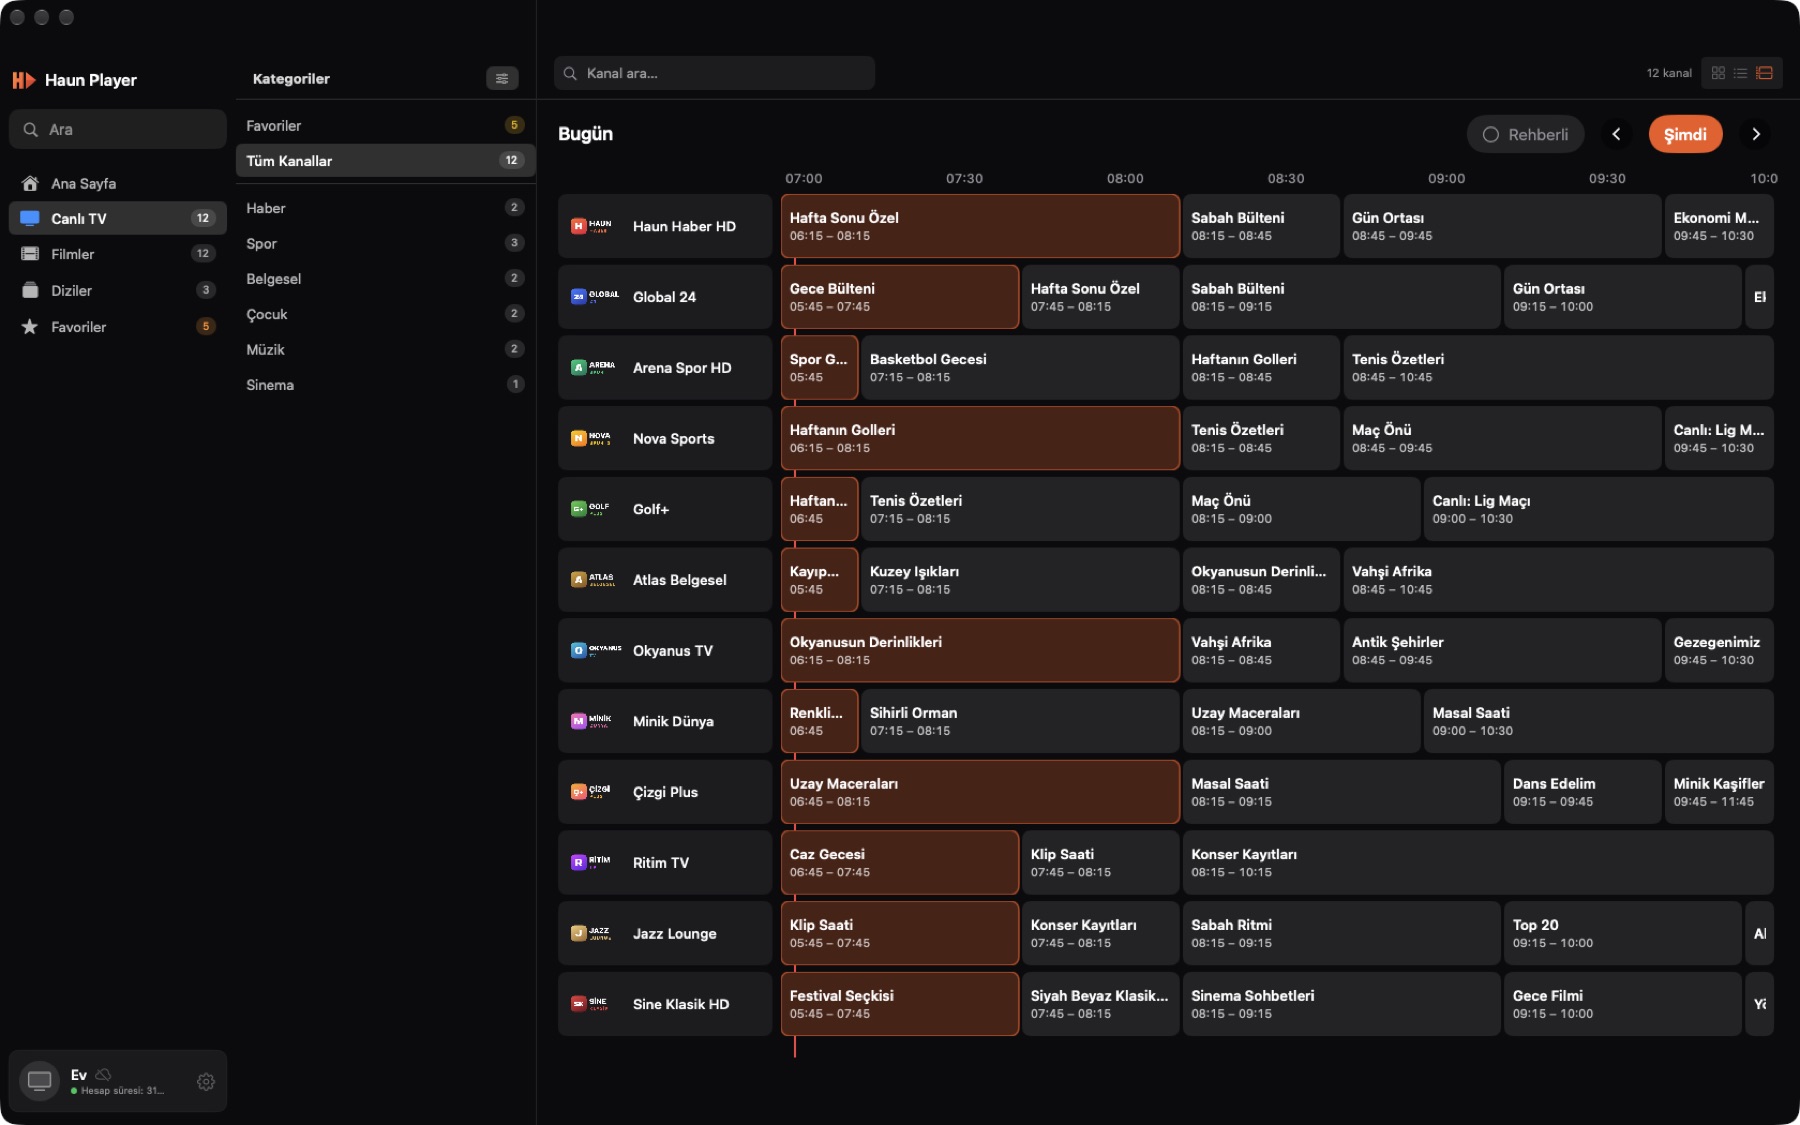Click the Jazz Lounge channel logo
Image resolution: width=1800 pixels, height=1125 pixels.
[x=593, y=933]
